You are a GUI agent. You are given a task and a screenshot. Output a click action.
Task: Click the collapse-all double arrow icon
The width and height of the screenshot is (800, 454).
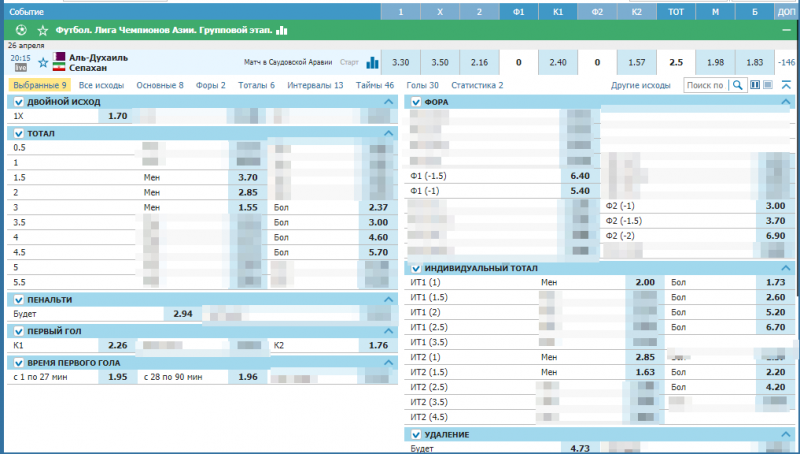pyautogui.click(x=787, y=86)
